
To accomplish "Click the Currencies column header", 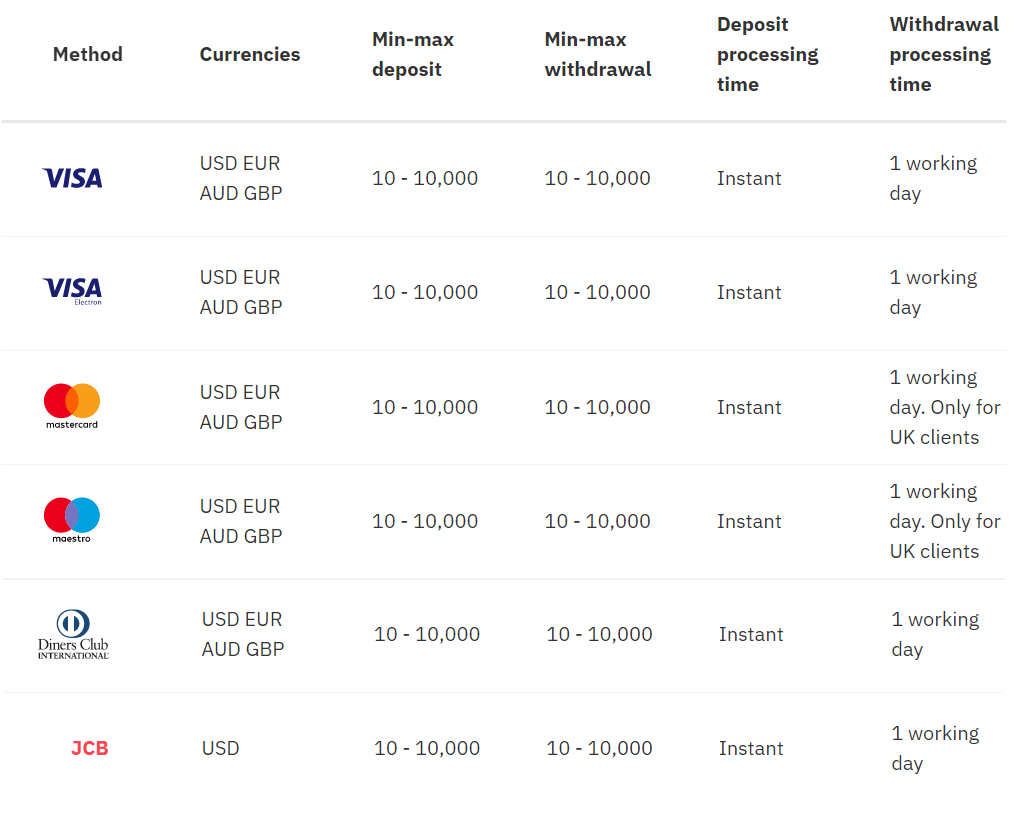I will [250, 54].
